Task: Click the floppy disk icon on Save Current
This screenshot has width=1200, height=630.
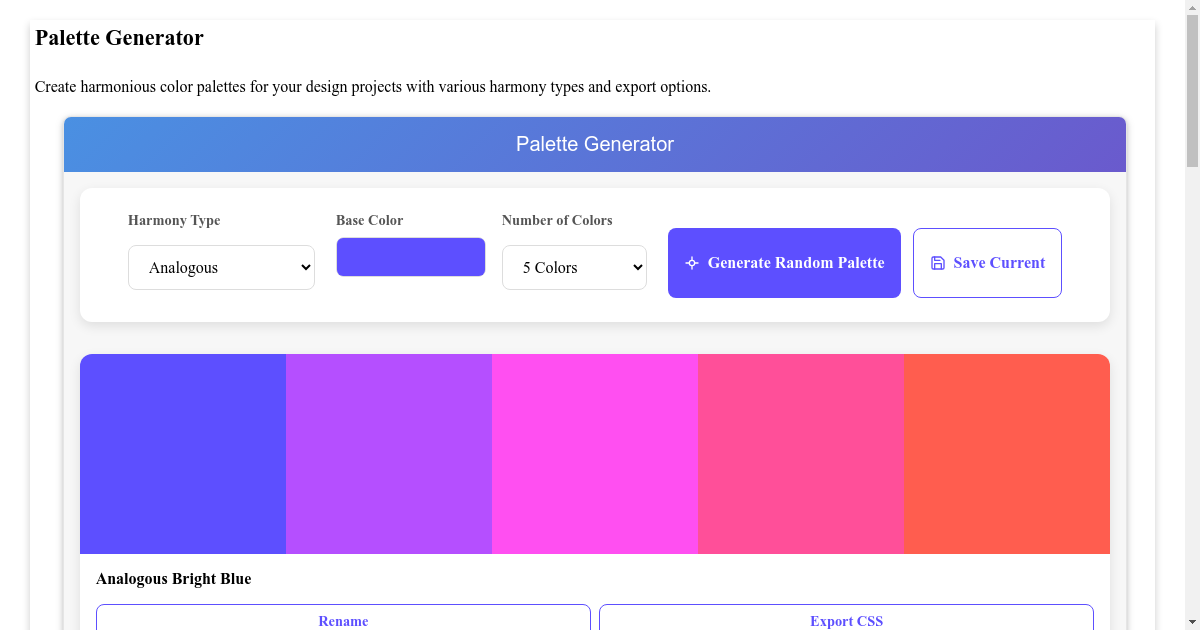Action: 938,262
